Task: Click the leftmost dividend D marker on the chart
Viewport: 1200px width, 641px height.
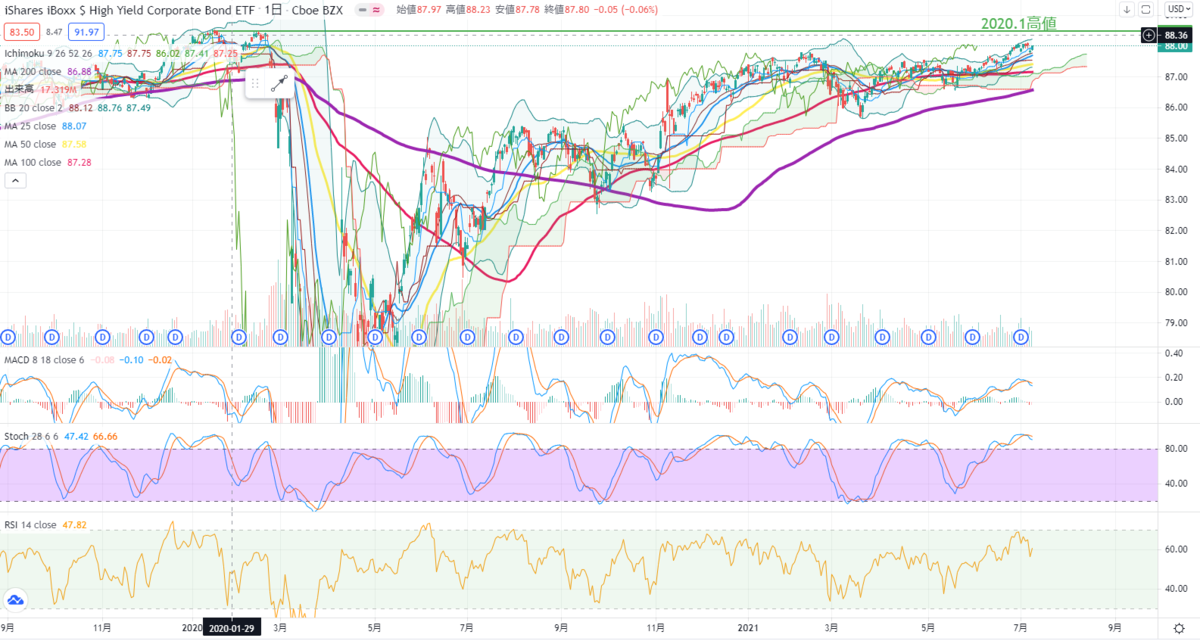Action: [10, 338]
